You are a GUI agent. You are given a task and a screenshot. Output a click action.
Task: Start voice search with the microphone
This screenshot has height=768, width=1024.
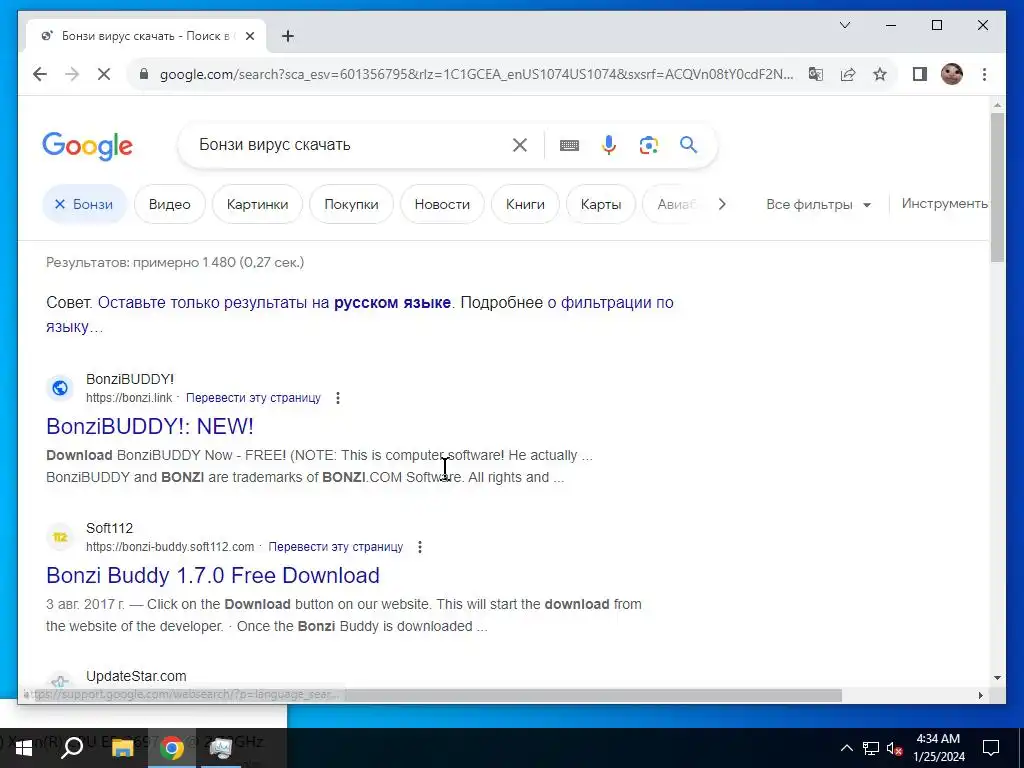(609, 145)
